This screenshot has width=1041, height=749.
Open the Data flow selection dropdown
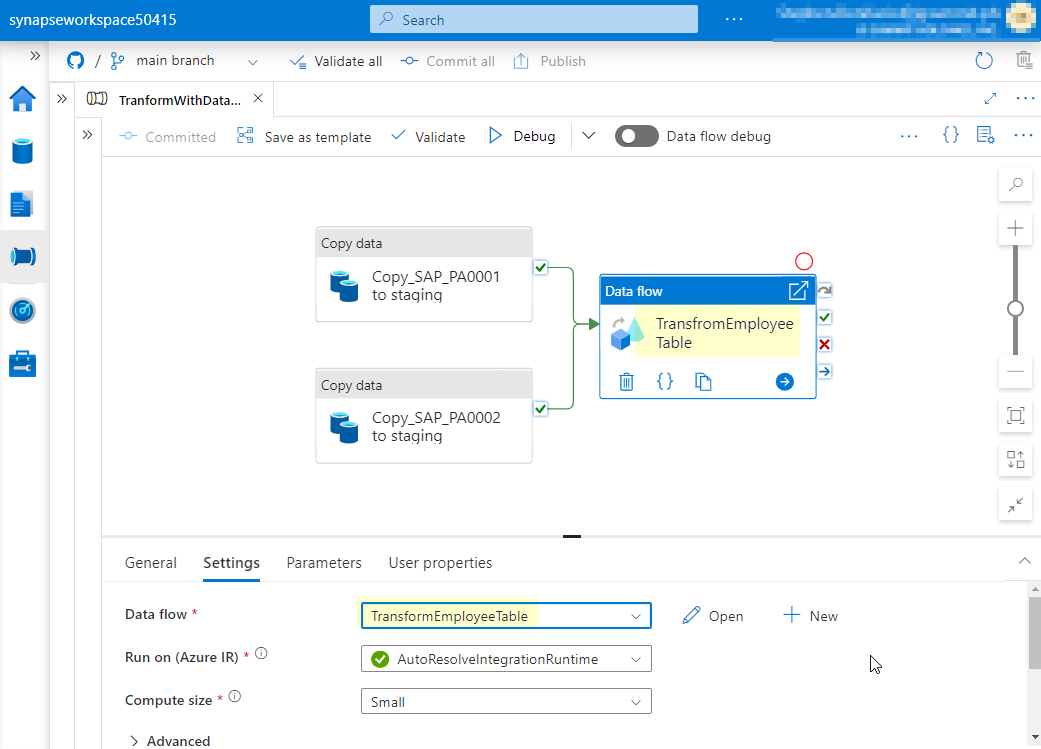(637, 615)
